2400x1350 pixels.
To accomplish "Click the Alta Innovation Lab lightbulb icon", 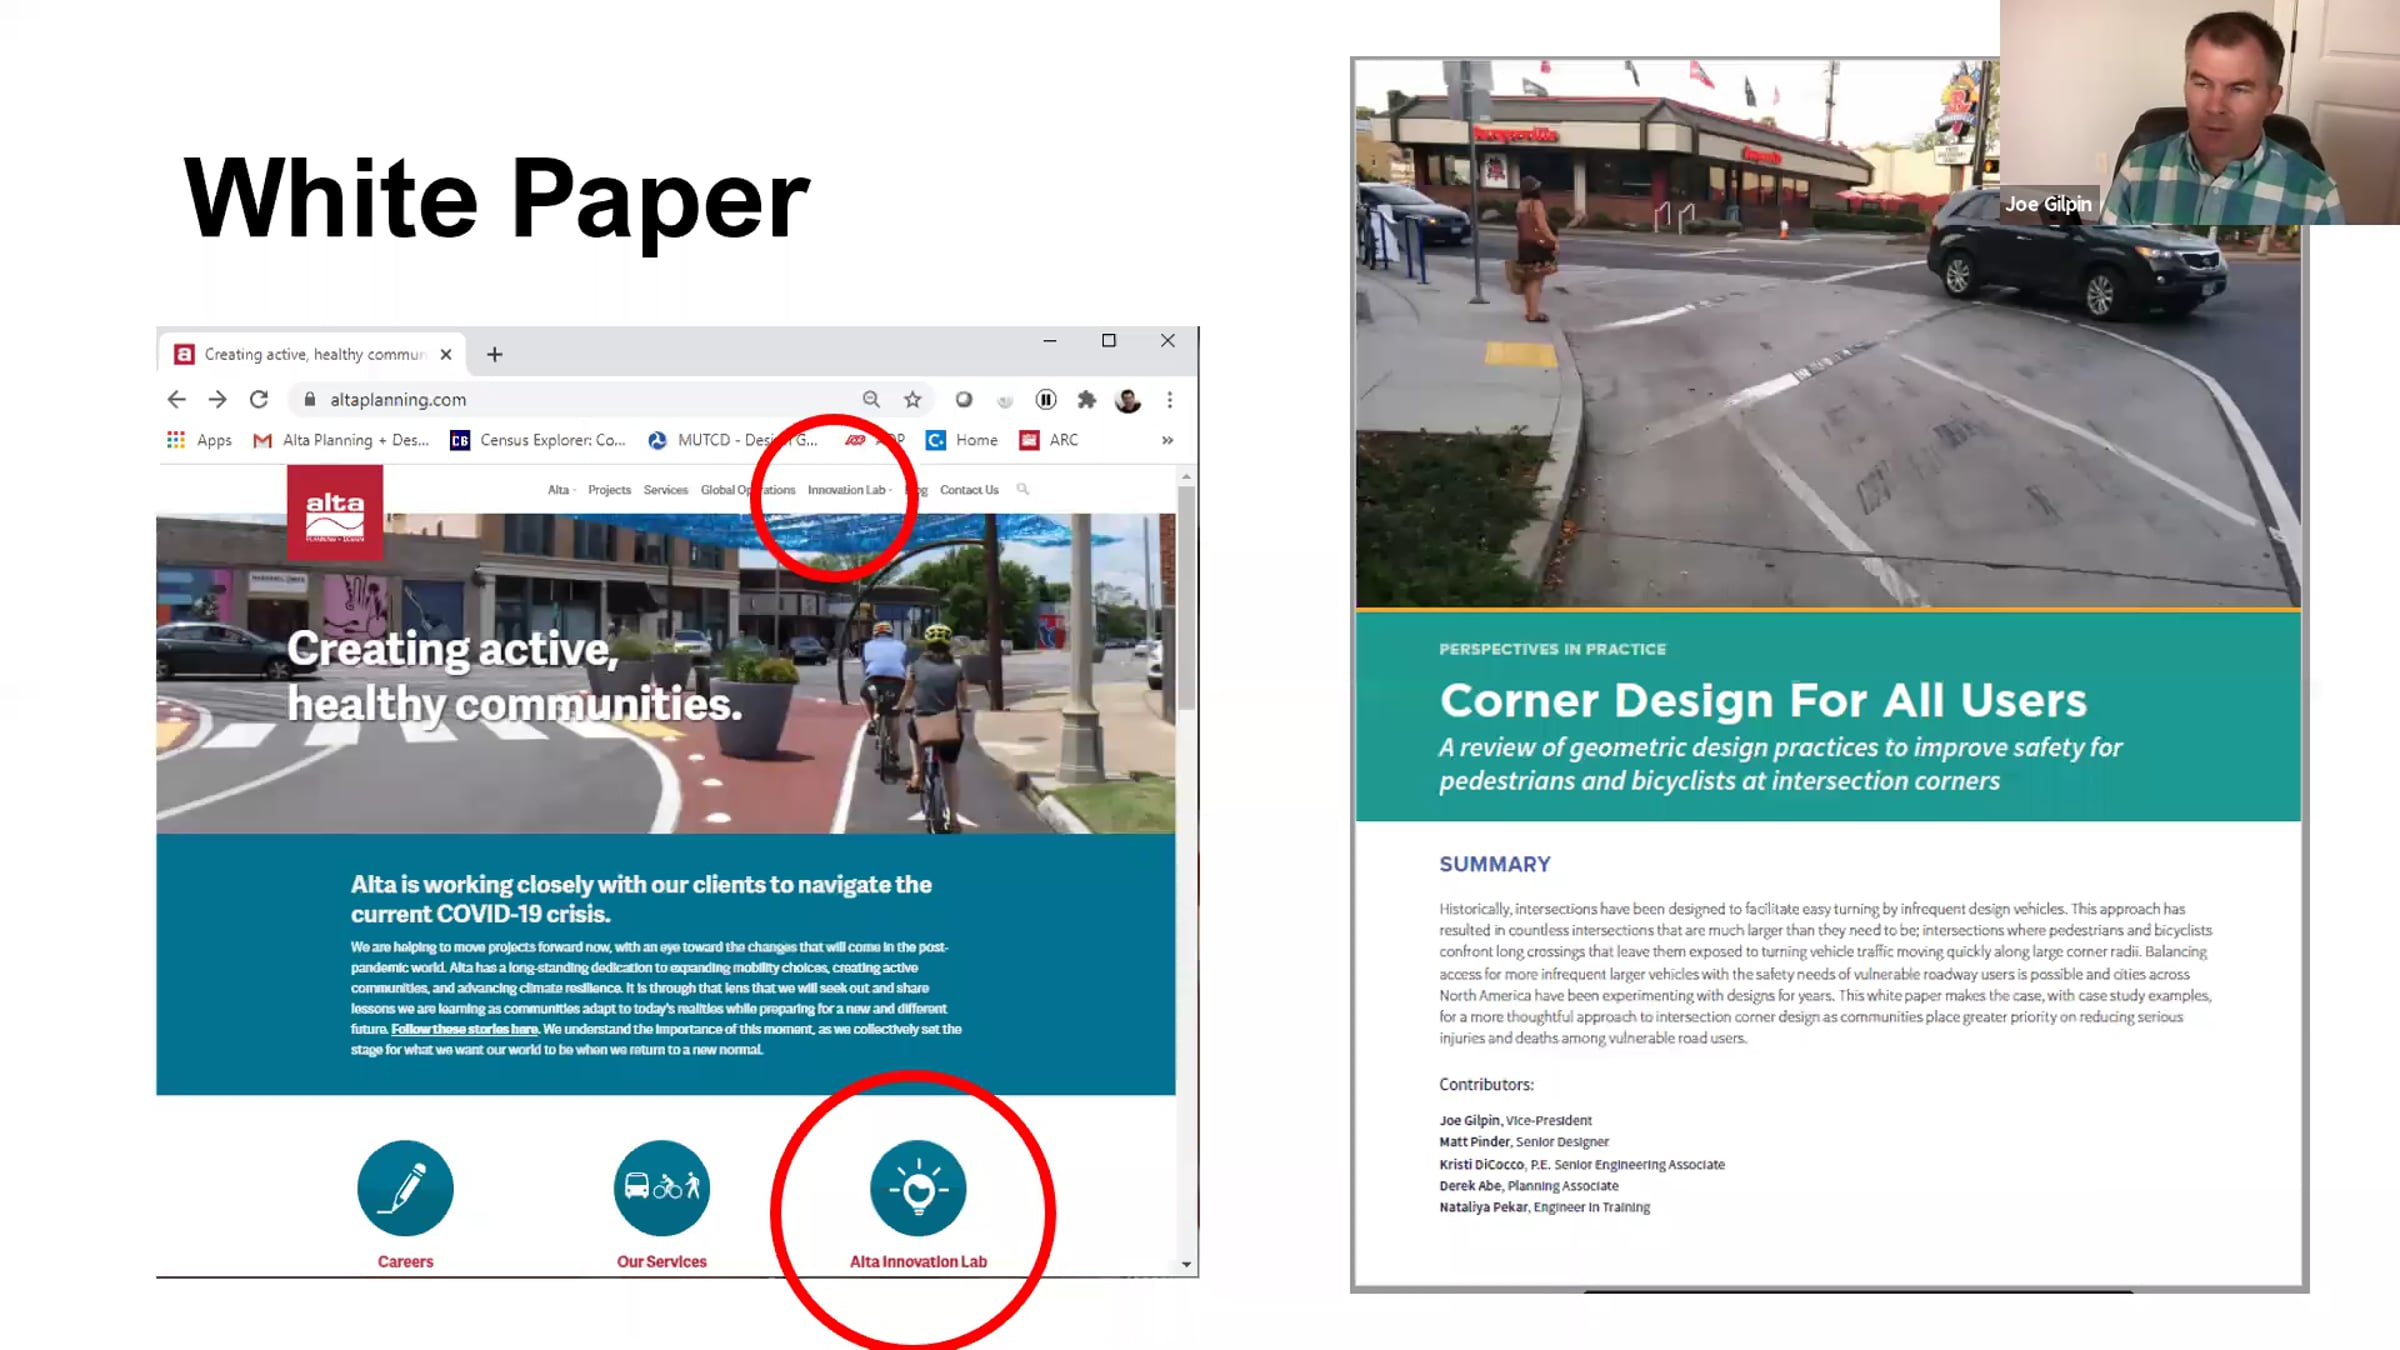I will pos(918,1188).
